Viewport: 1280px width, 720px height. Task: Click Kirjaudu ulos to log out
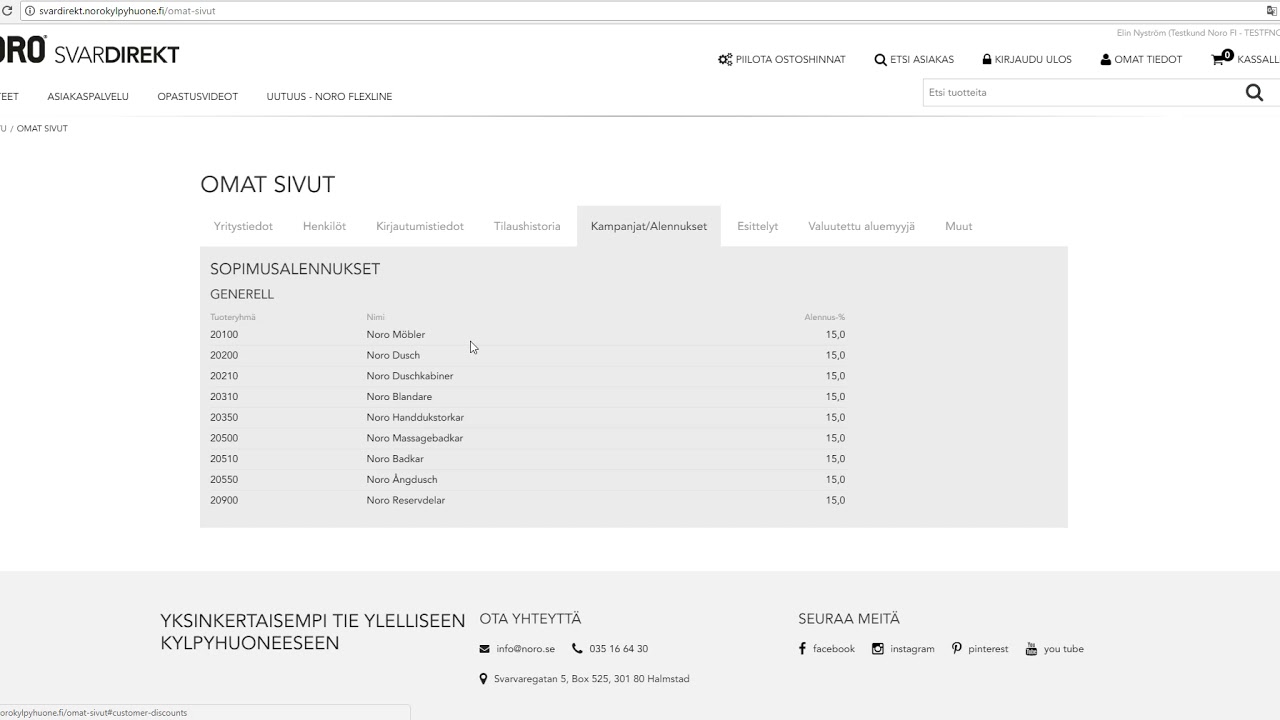(1027, 59)
